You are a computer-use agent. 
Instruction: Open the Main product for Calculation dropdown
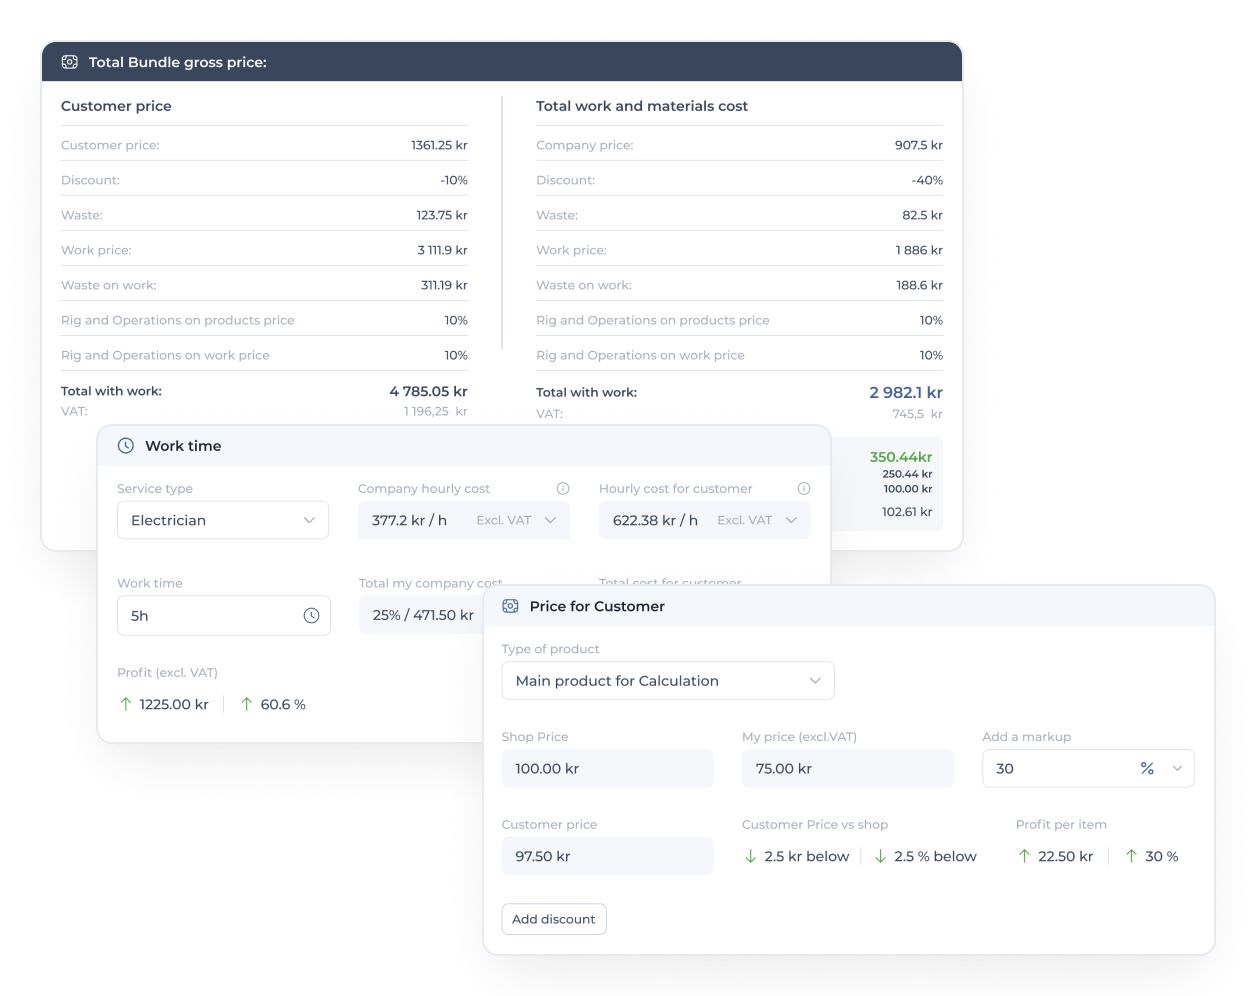(668, 681)
